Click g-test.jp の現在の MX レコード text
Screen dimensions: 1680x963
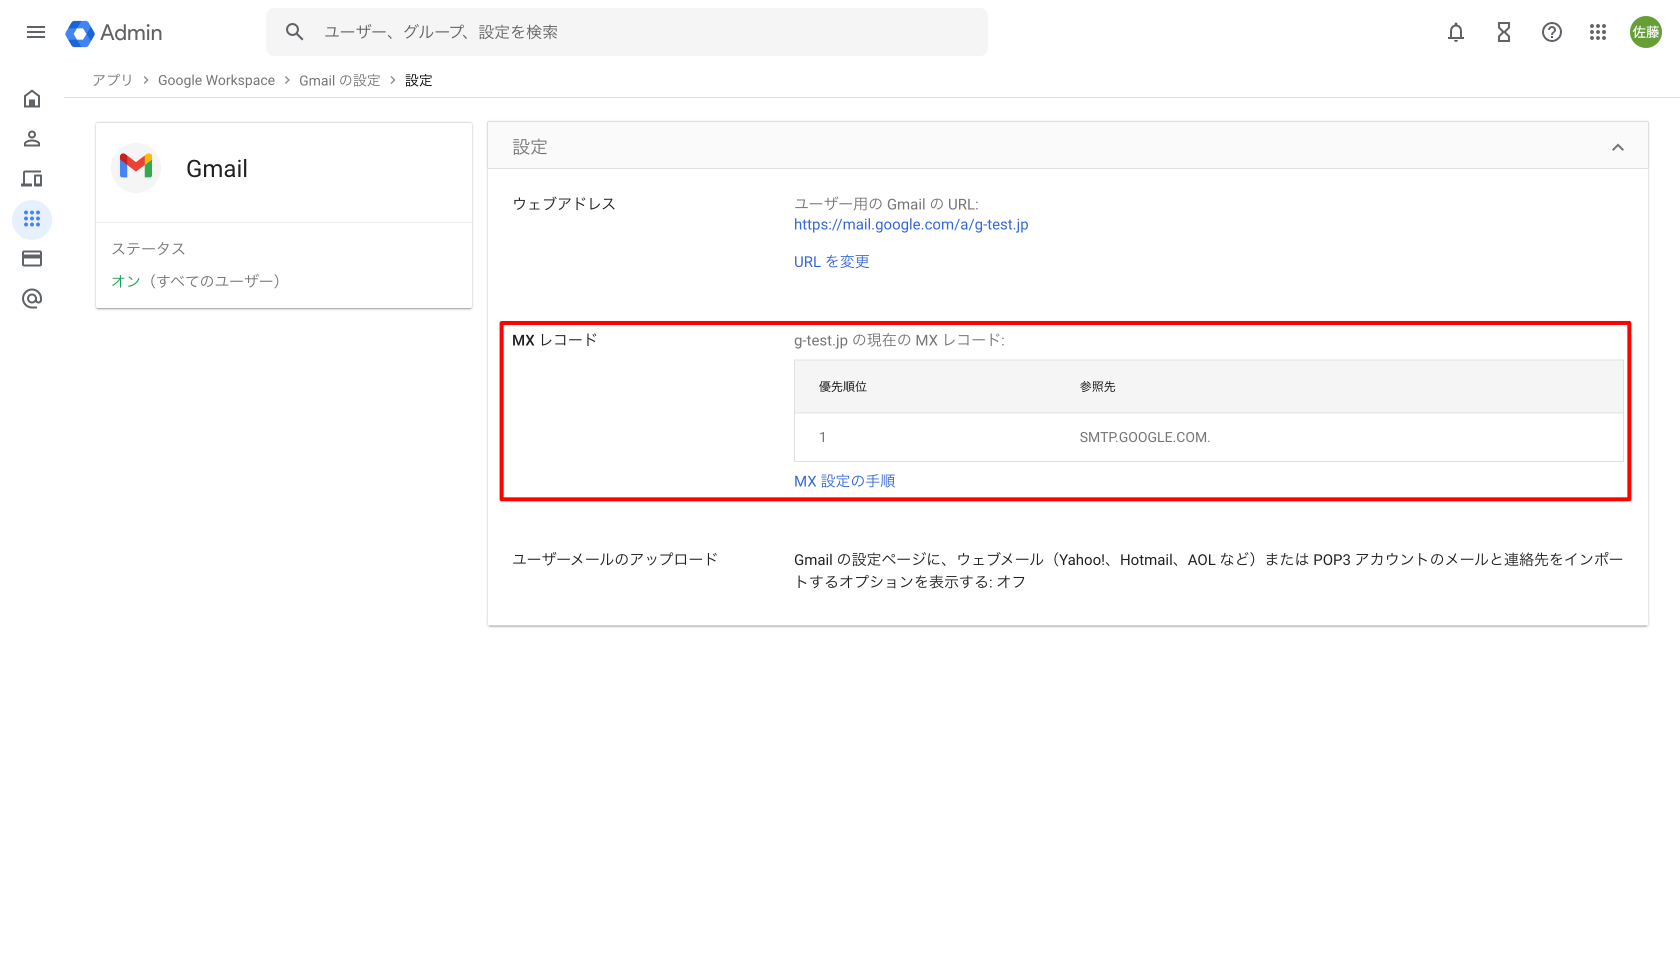tap(899, 340)
